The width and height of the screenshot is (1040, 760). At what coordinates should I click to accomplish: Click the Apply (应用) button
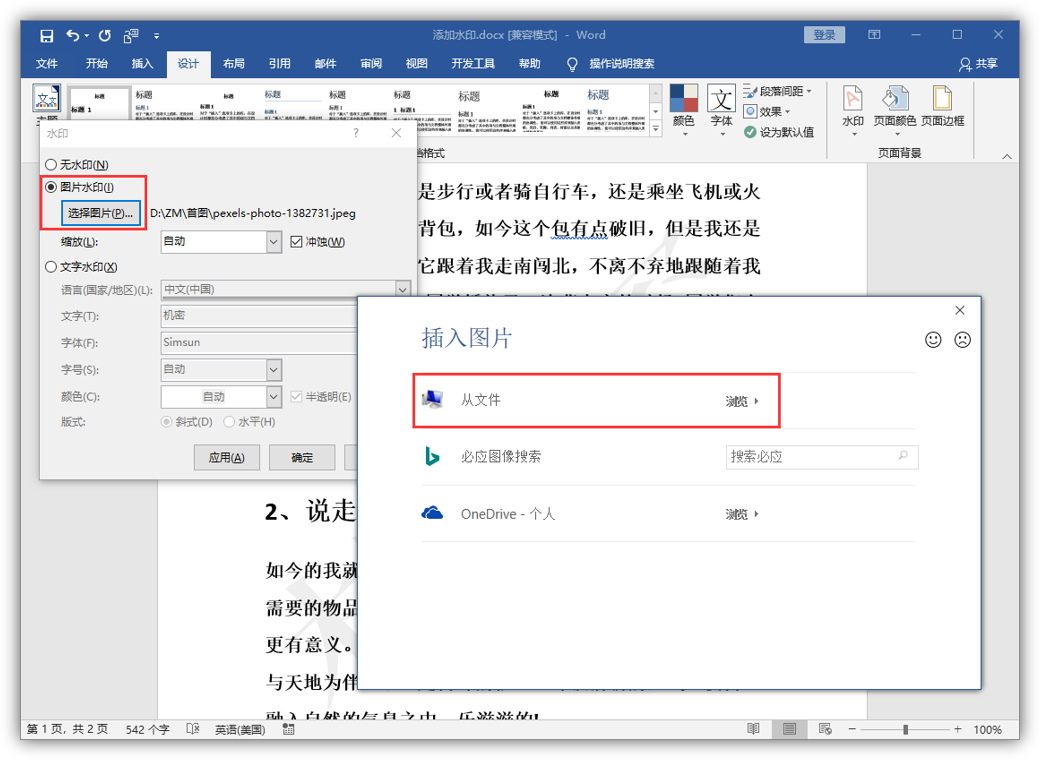226,458
